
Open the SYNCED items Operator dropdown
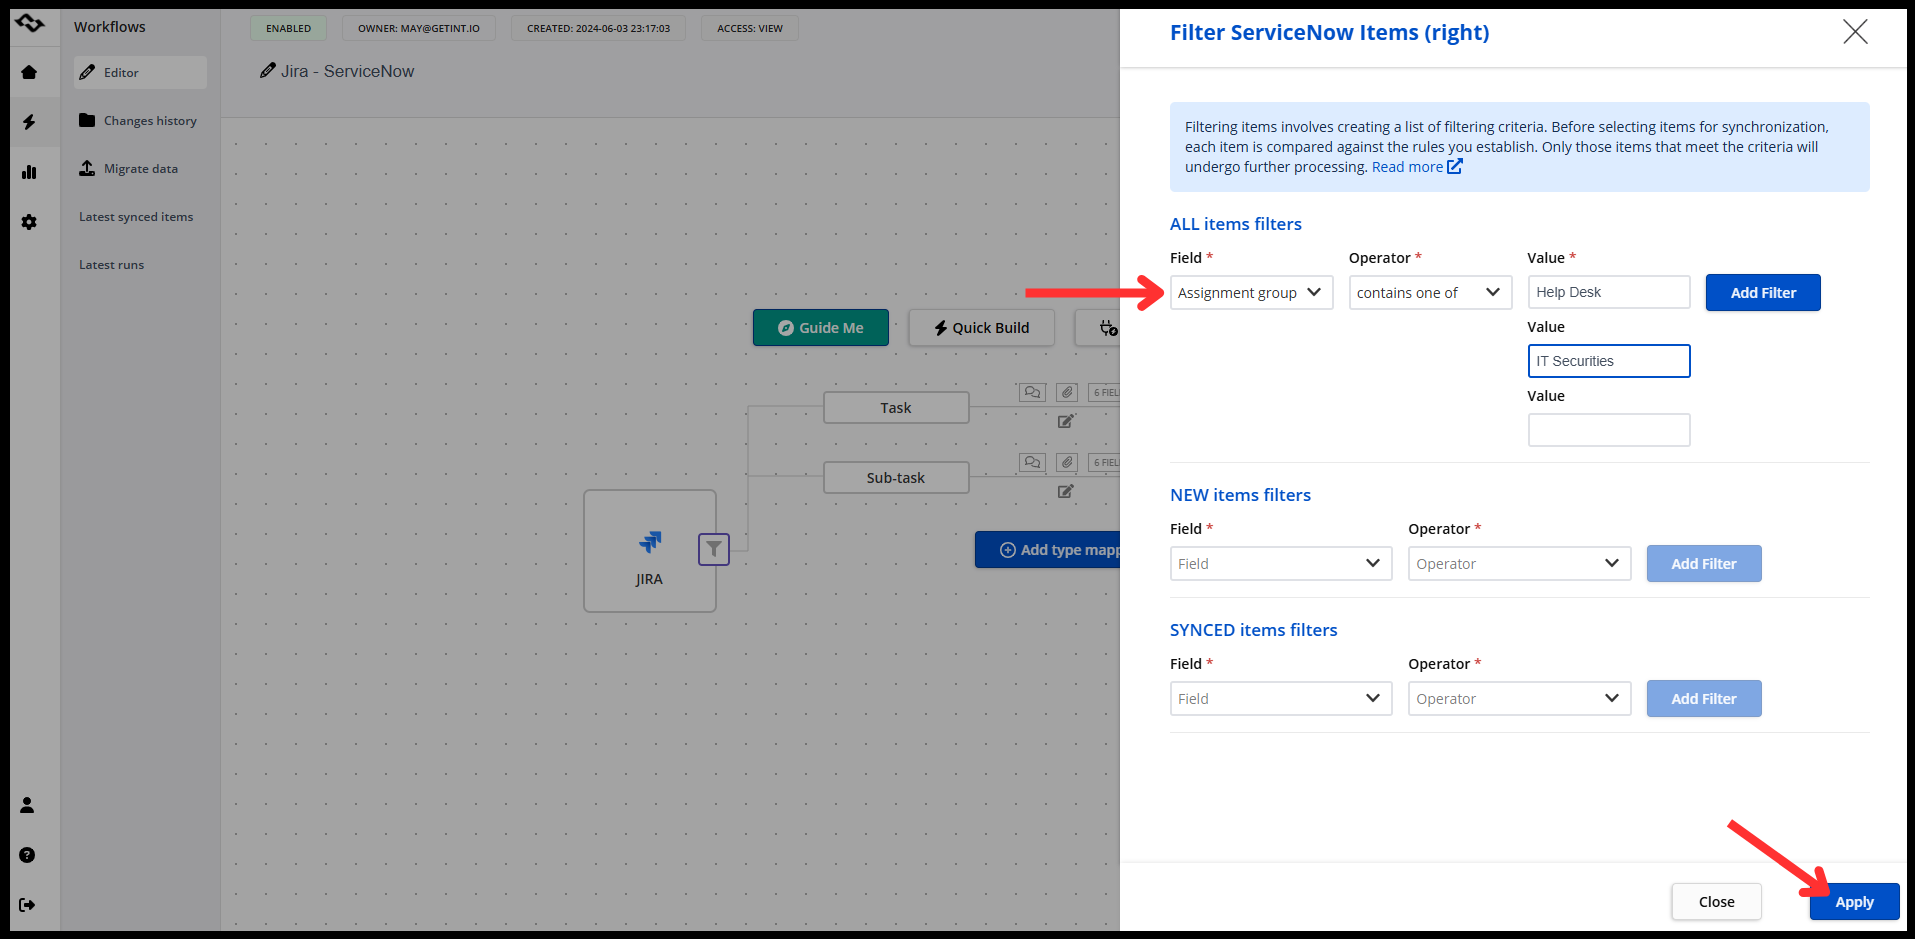click(1518, 699)
